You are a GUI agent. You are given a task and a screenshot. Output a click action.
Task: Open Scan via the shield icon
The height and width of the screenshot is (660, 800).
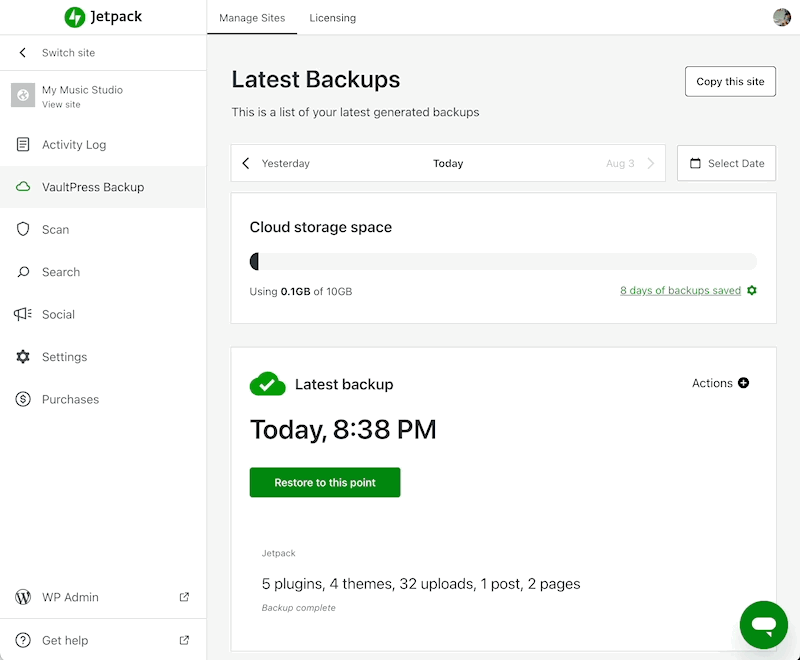(23, 229)
